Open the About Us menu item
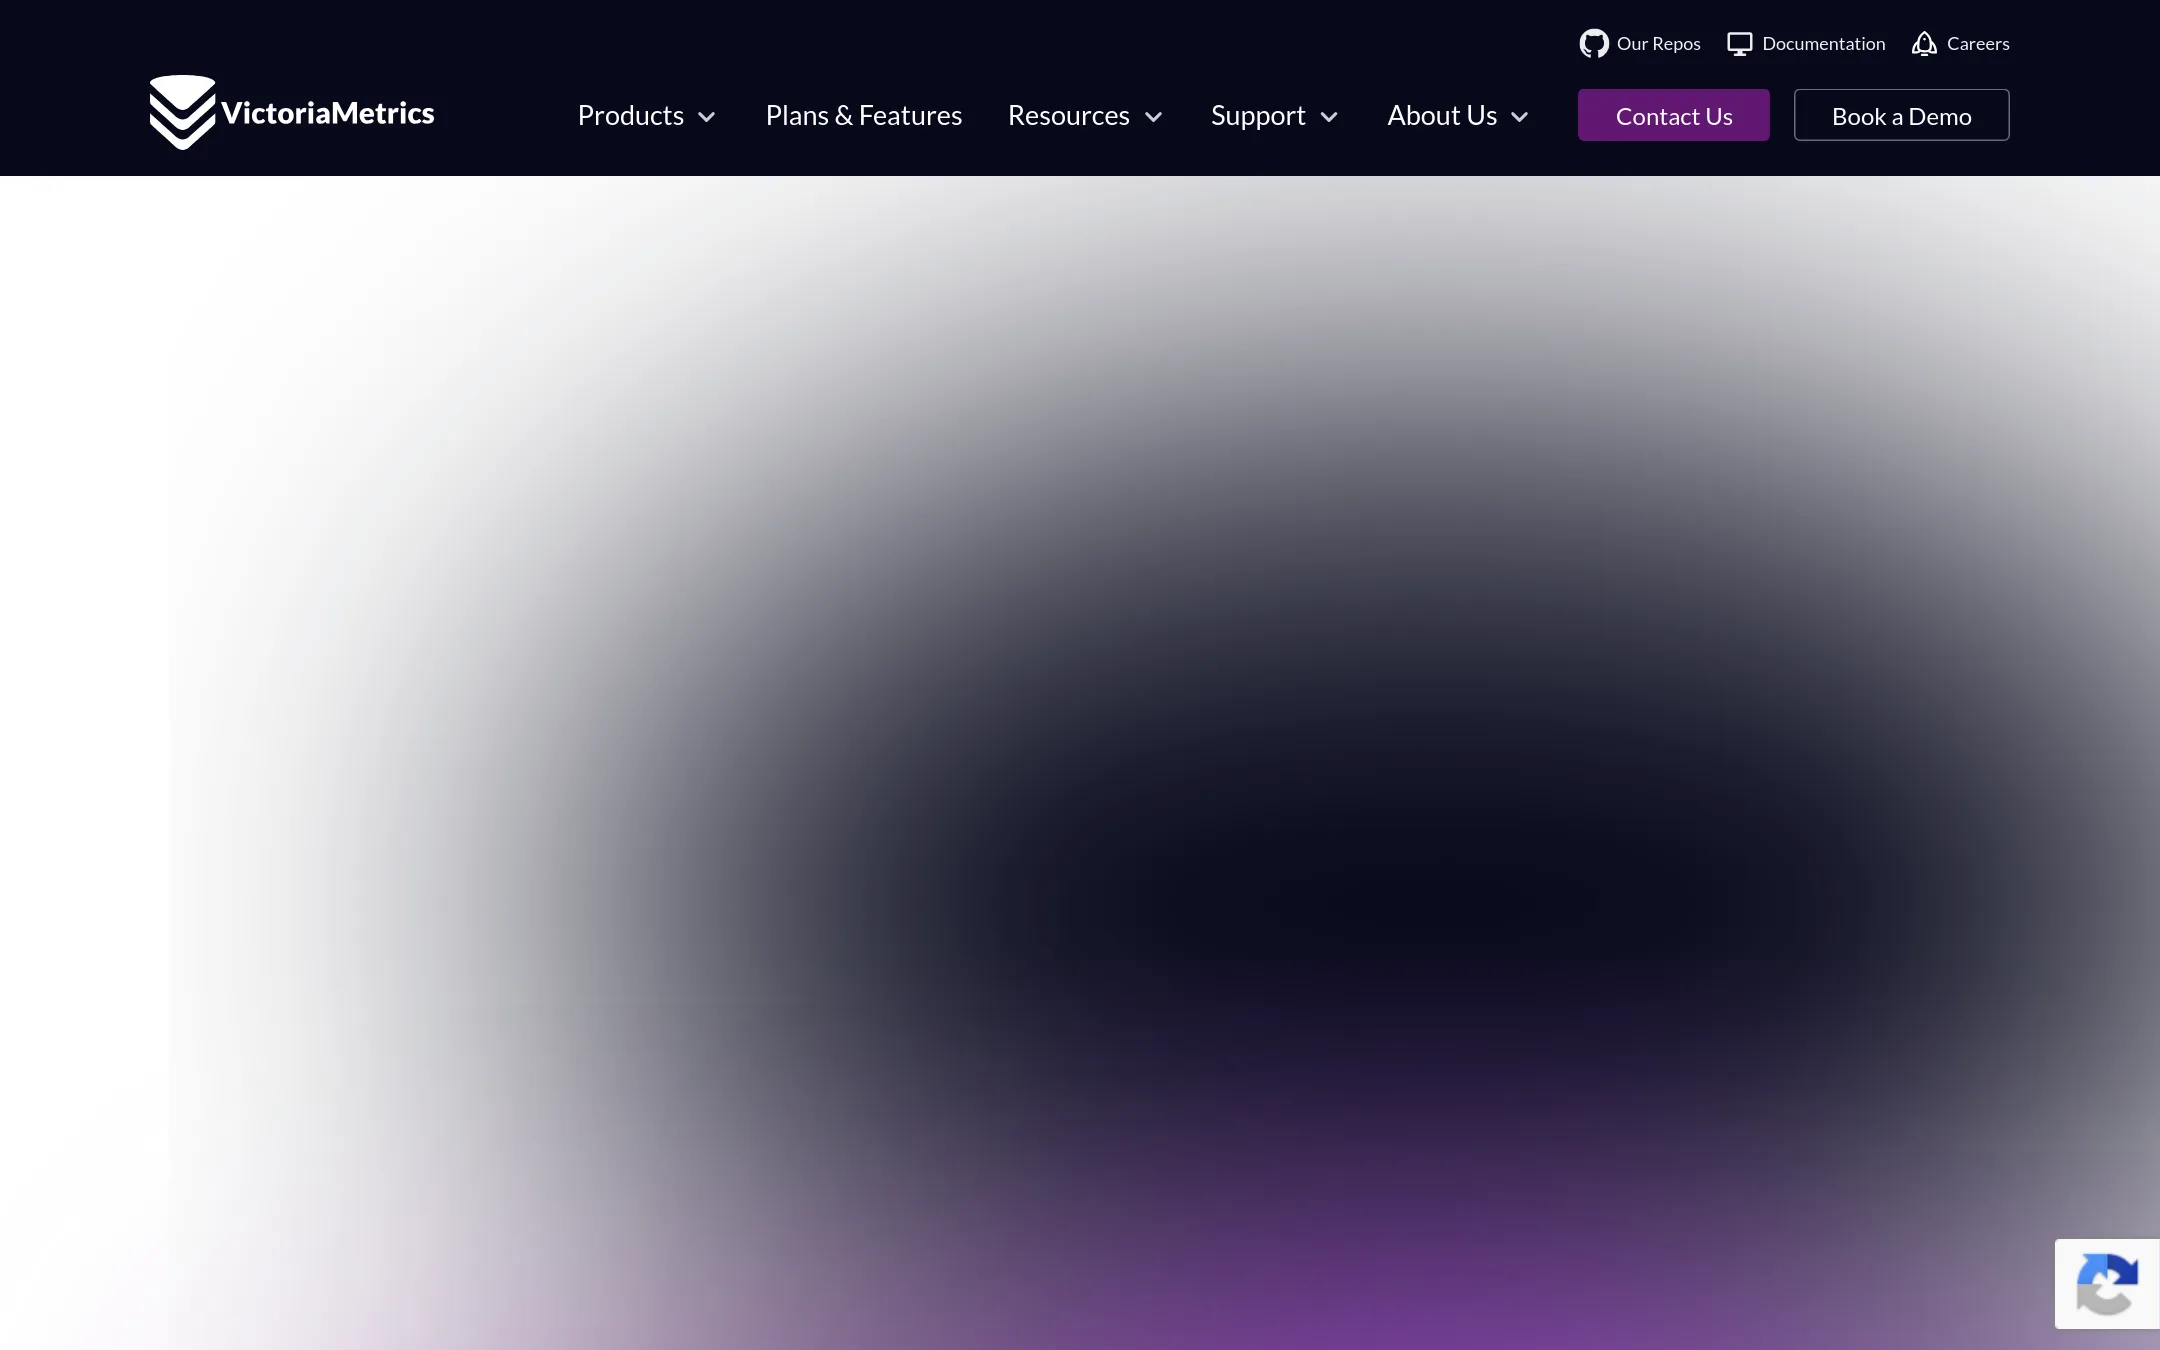 pos(1442,116)
